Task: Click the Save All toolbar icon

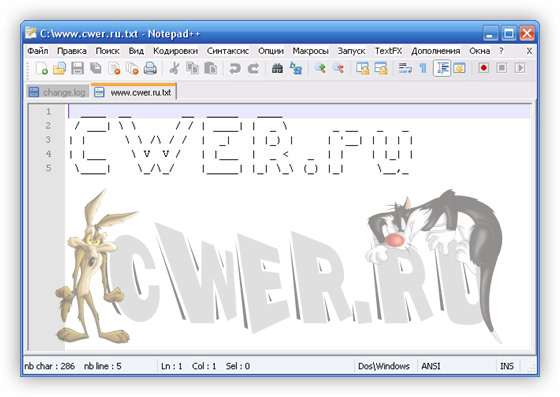Action: tap(96, 68)
